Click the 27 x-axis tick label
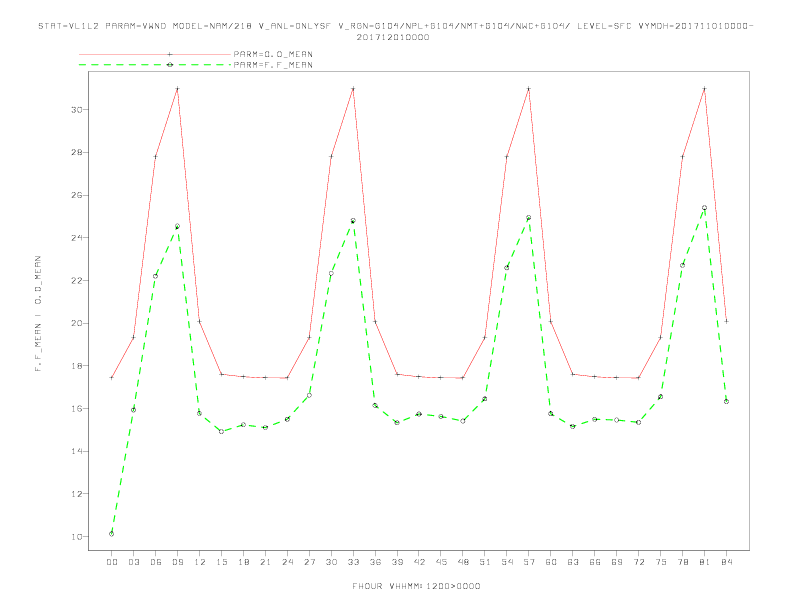The width and height of the screenshot is (792, 612). [309, 562]
